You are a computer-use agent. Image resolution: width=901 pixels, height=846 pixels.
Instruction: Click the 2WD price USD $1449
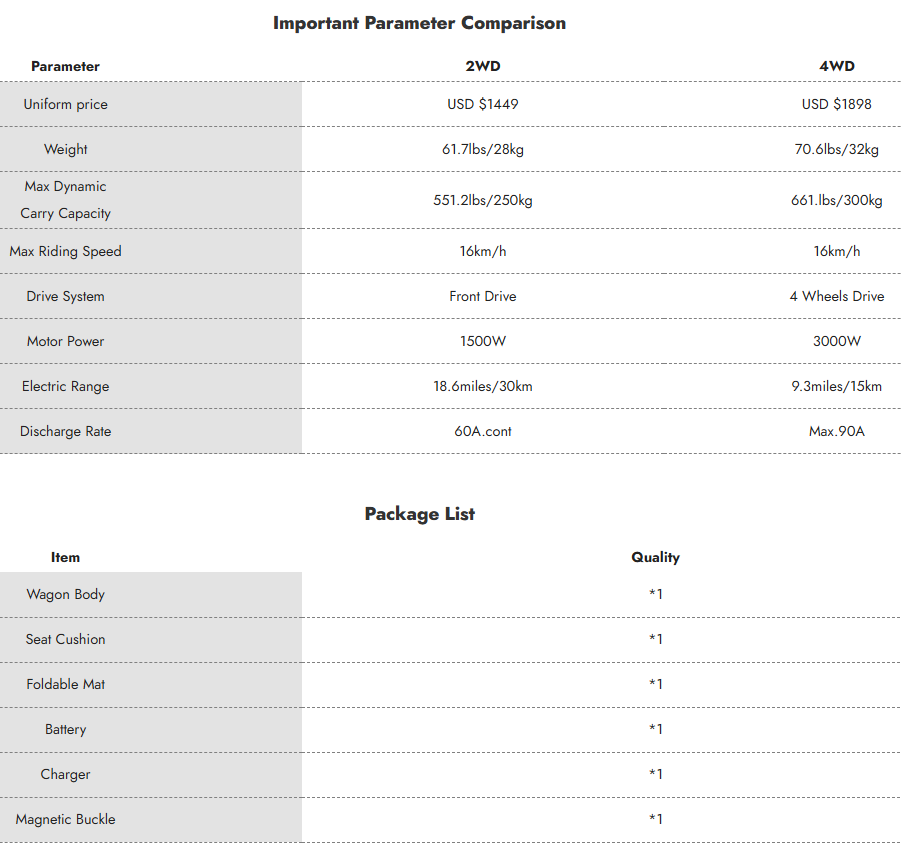pyautogui.click(x=483, y=104)
